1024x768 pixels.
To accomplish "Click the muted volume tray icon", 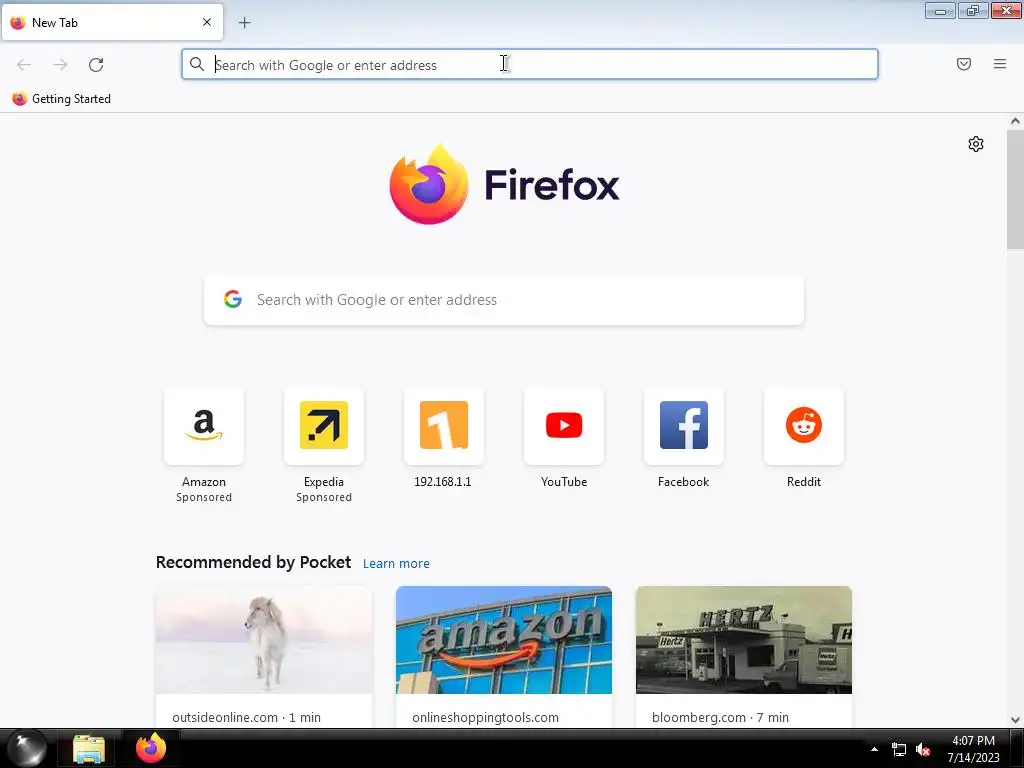I will [923, 750].
